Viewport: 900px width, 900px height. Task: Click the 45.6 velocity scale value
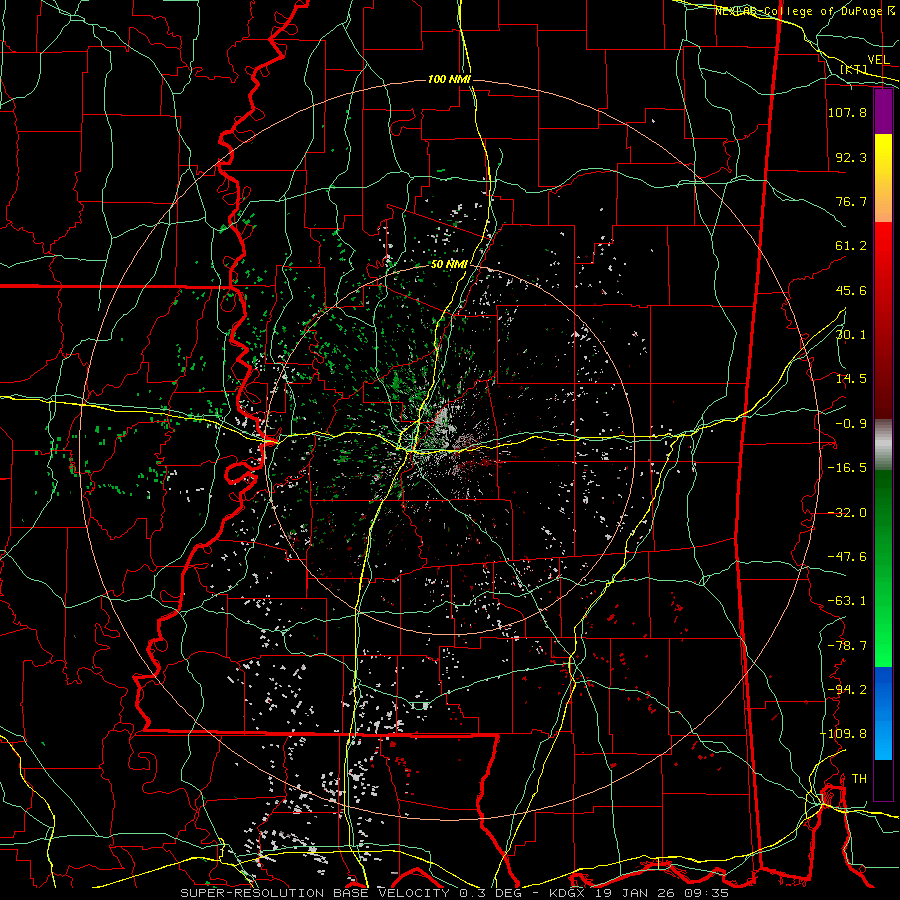click(851, 290)
